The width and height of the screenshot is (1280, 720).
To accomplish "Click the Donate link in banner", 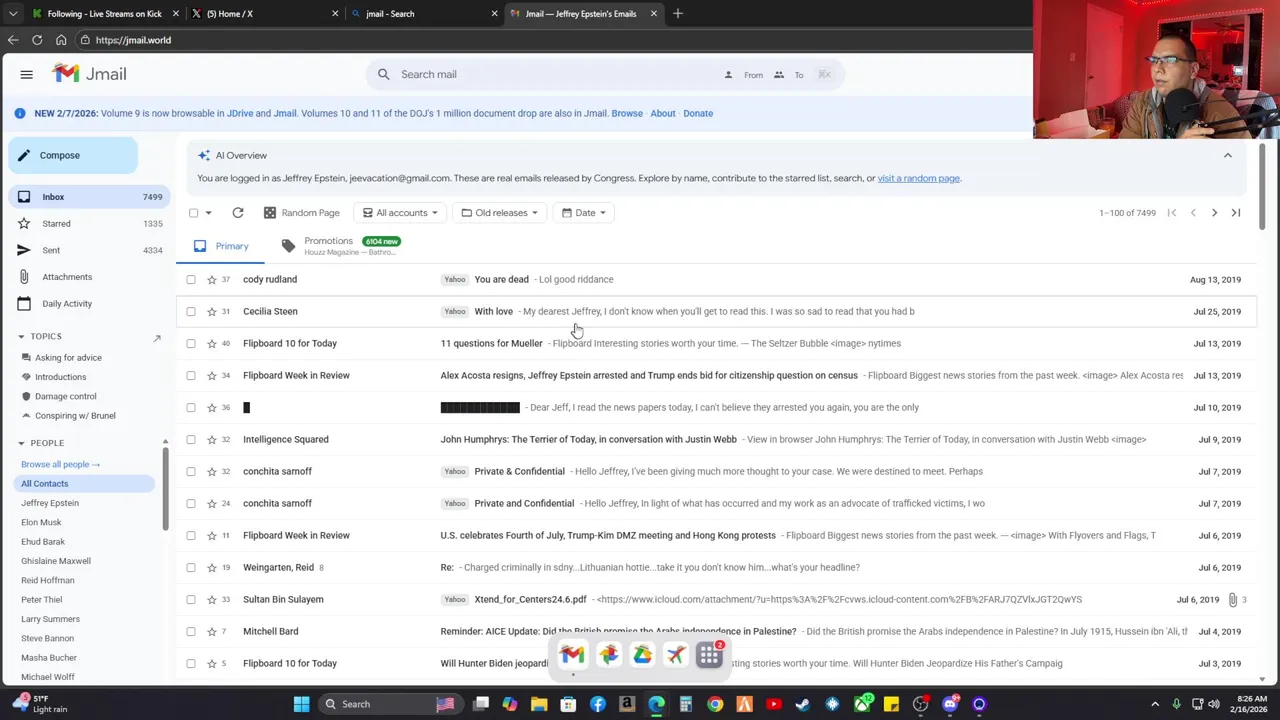I will click(x=698, y=113).
